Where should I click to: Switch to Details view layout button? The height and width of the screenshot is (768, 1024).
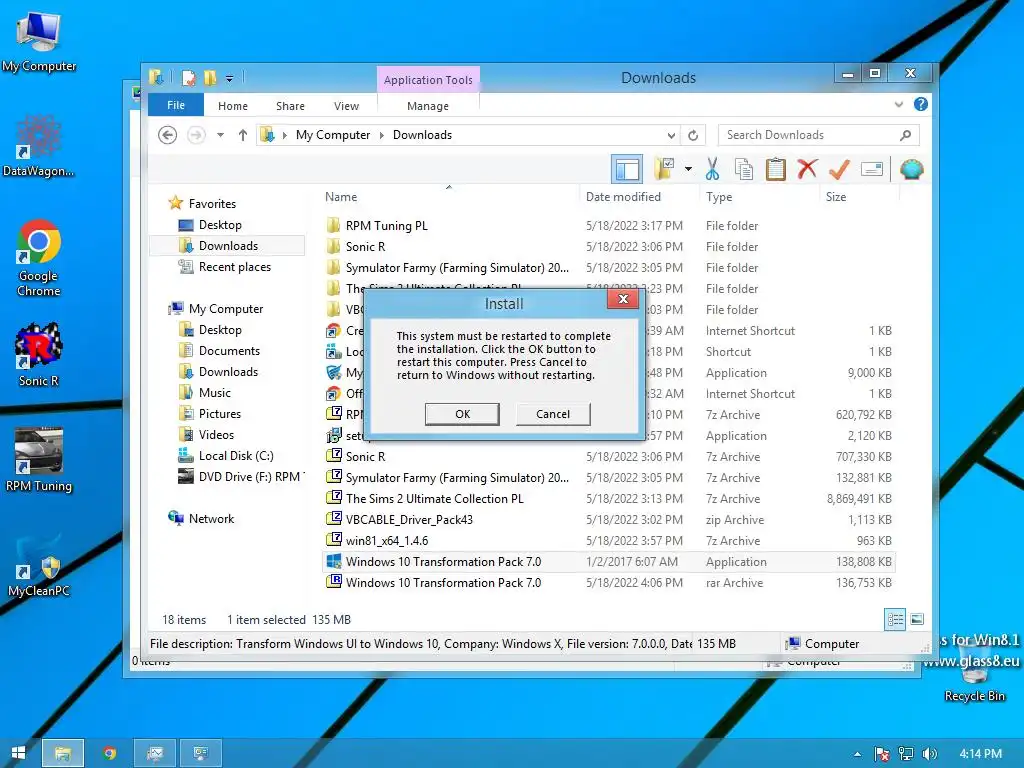click(895, 619)
